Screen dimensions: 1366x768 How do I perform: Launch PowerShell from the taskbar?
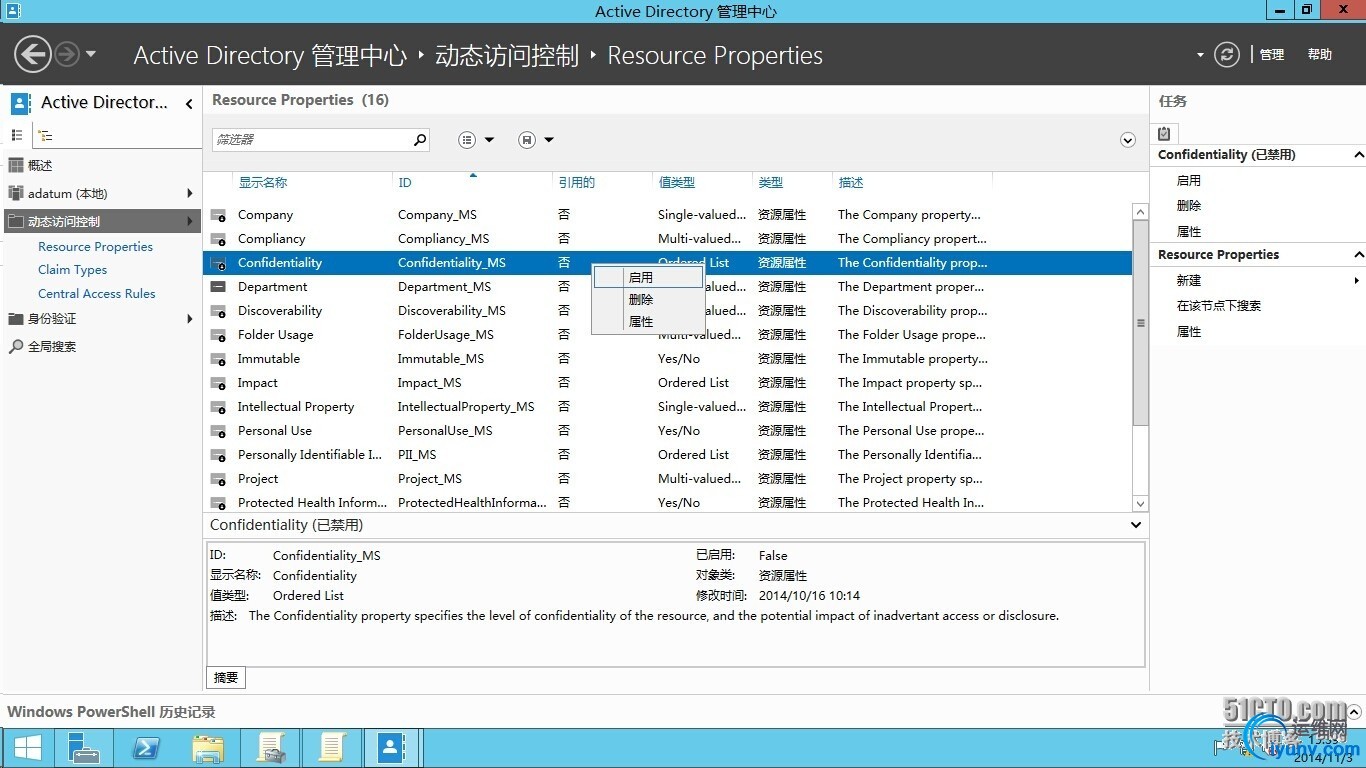(x=146, y=748)
